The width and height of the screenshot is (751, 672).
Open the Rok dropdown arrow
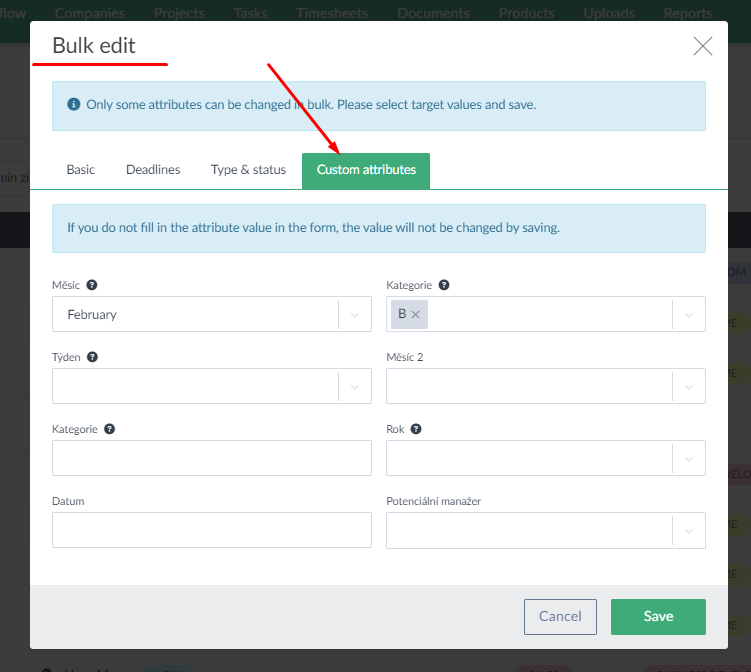tap(689, 458)
